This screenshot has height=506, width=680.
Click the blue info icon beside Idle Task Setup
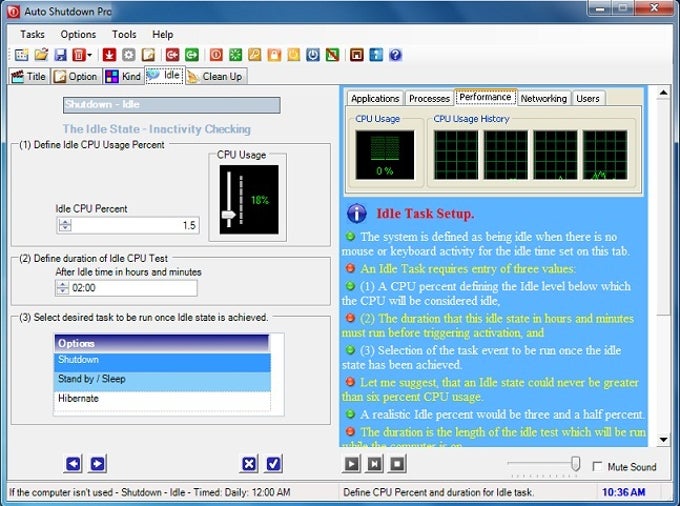point(356,213)
